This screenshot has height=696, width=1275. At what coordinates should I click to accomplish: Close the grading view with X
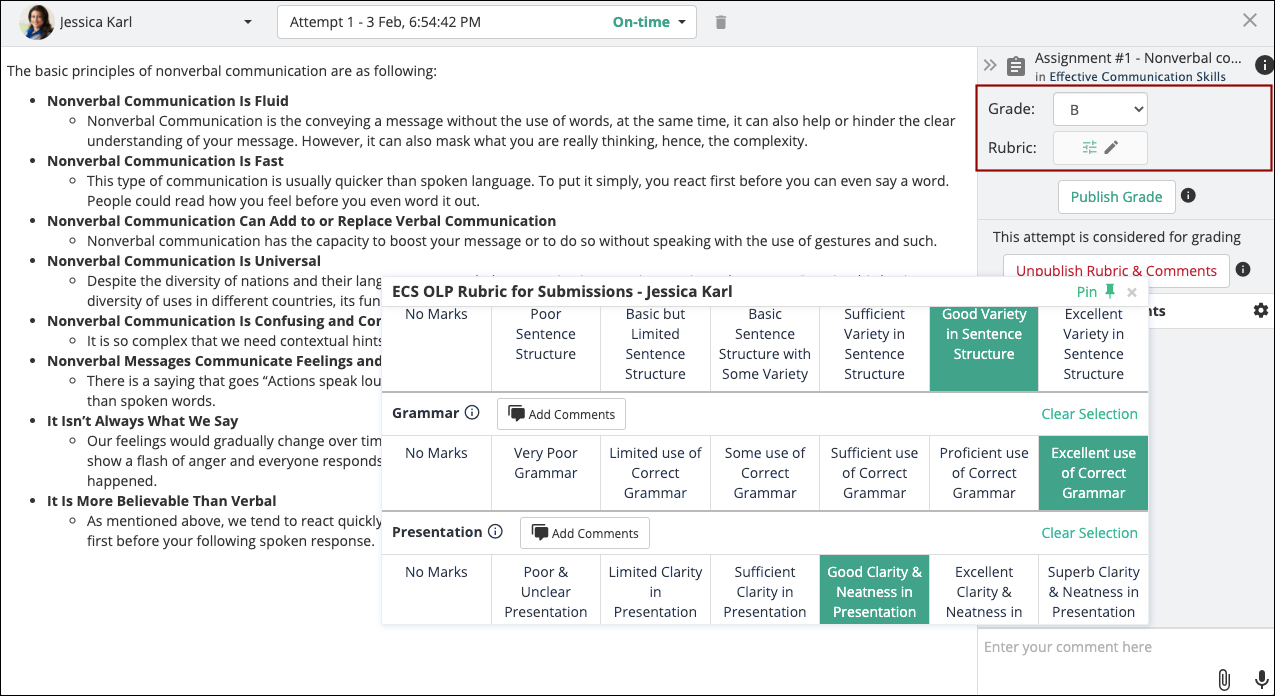1249,20
